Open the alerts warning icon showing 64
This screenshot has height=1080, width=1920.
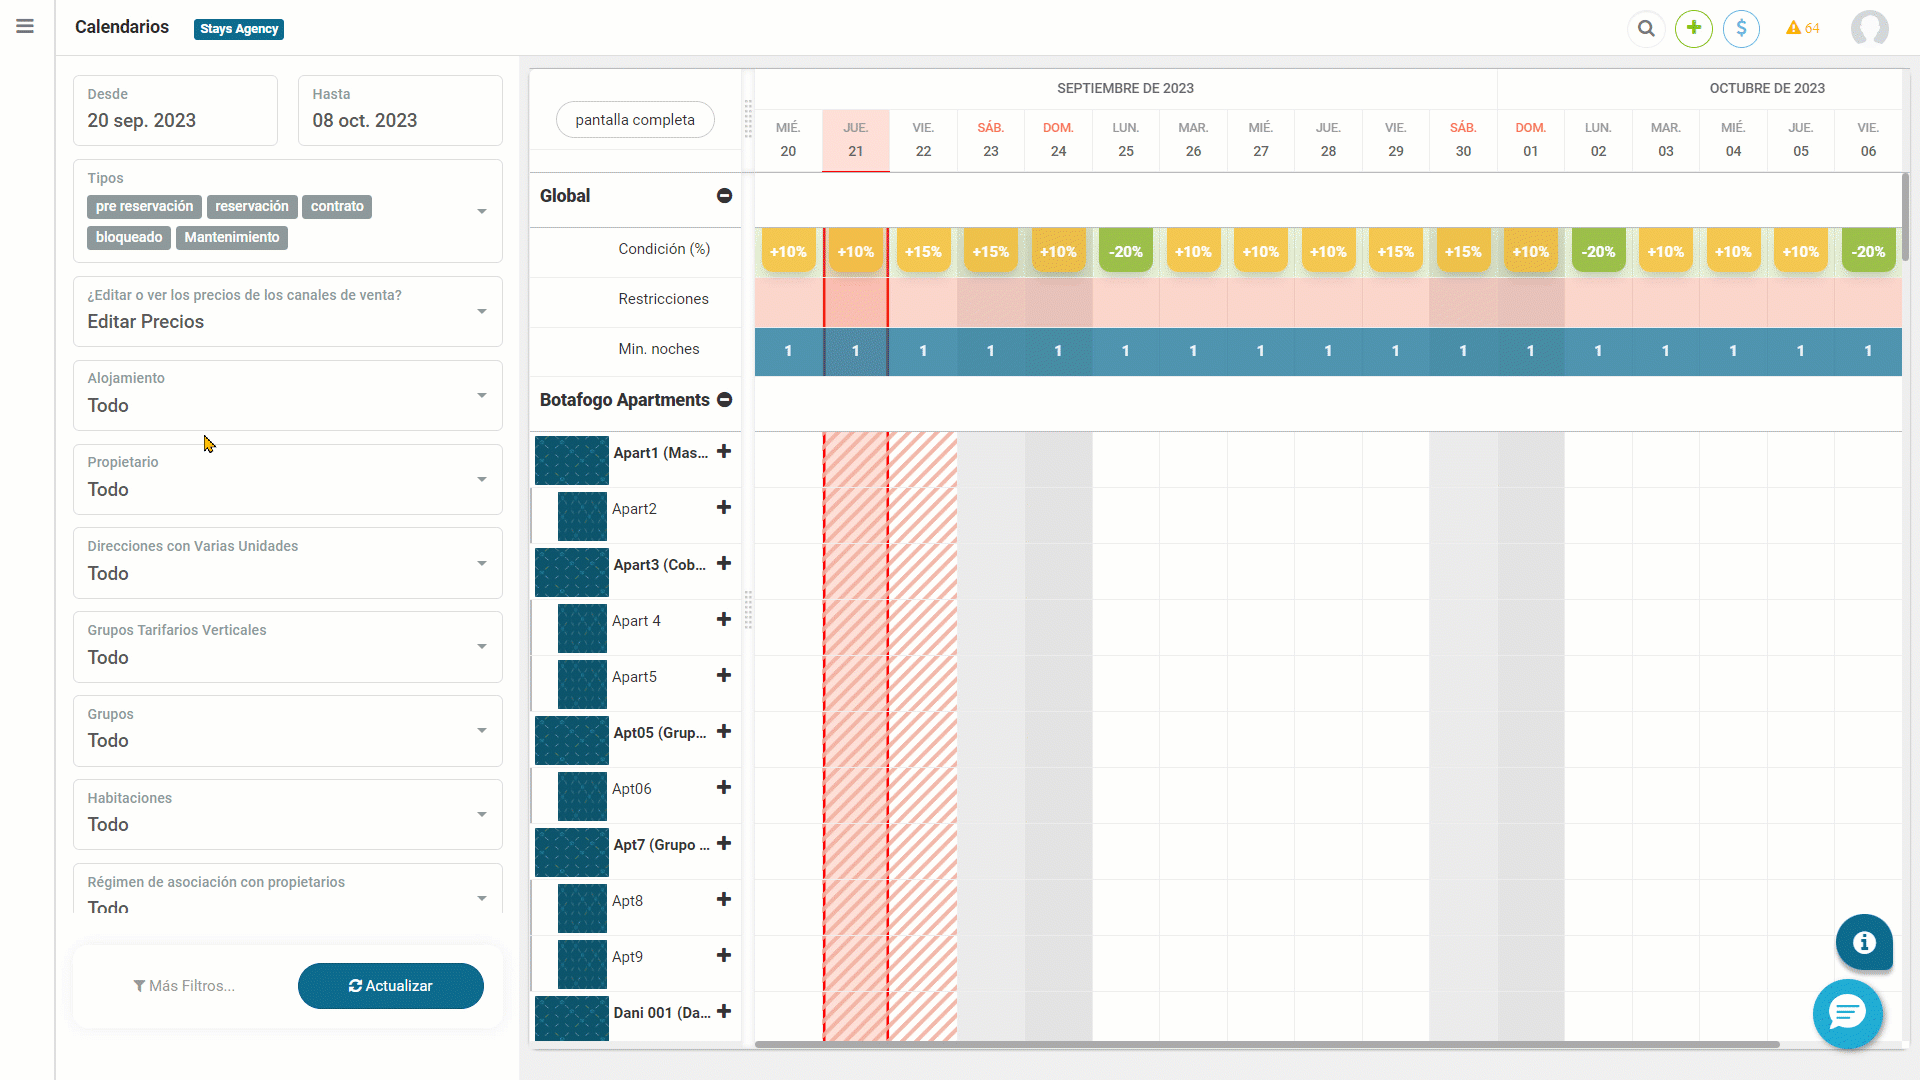pos(1802,28)
